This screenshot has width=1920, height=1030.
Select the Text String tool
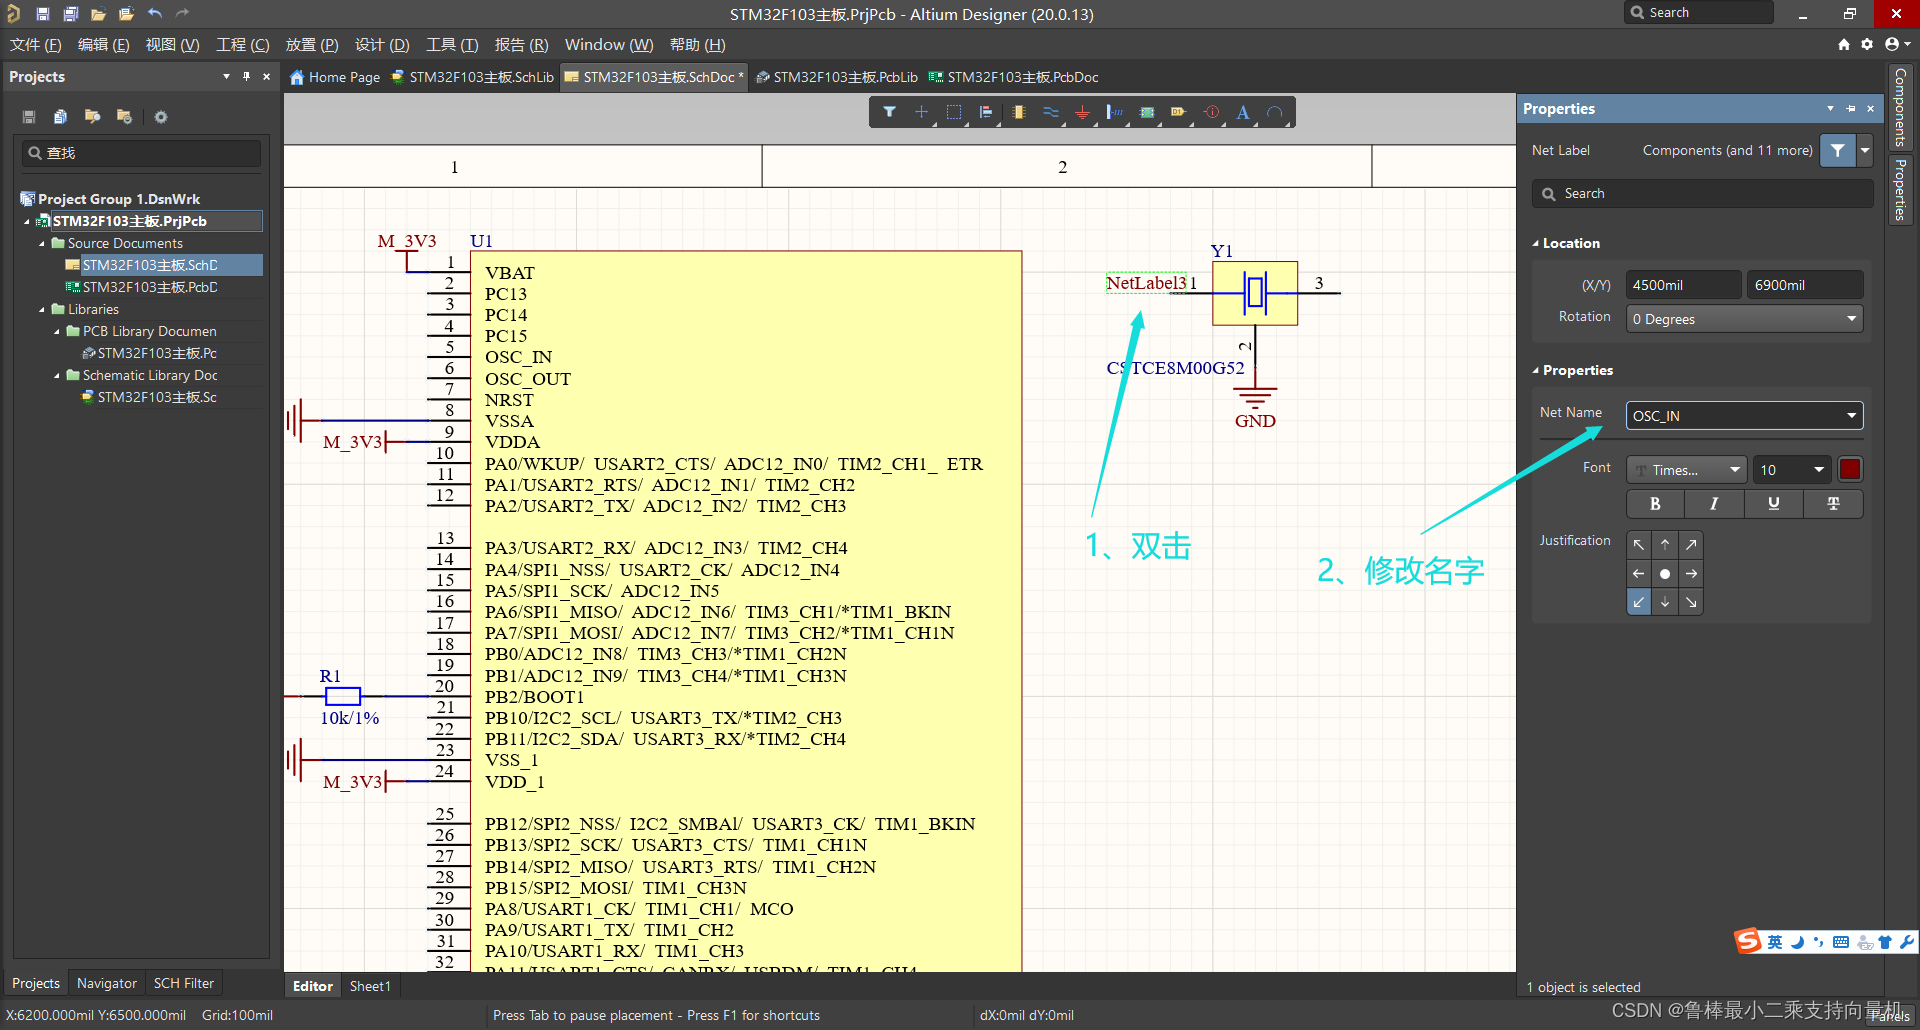[1242, 112]
